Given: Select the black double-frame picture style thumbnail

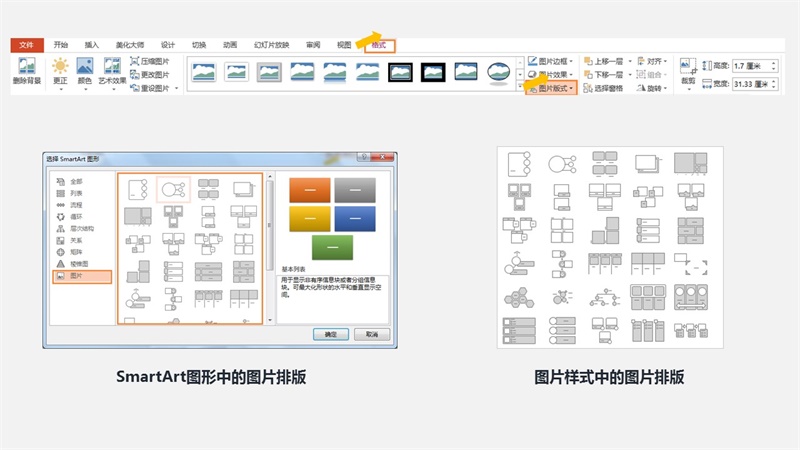Looking at the screenshot, I should pos(400,72).
